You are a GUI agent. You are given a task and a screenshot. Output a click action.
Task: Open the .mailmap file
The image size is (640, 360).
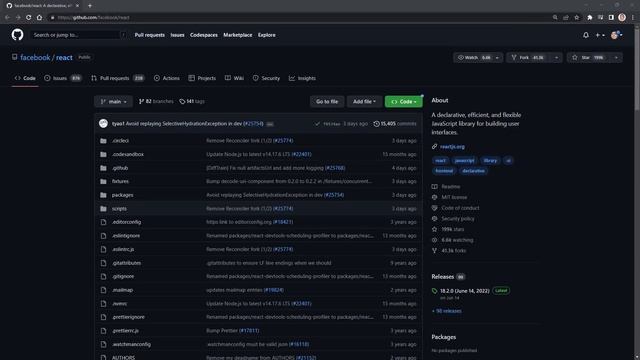tap(122, 290)
